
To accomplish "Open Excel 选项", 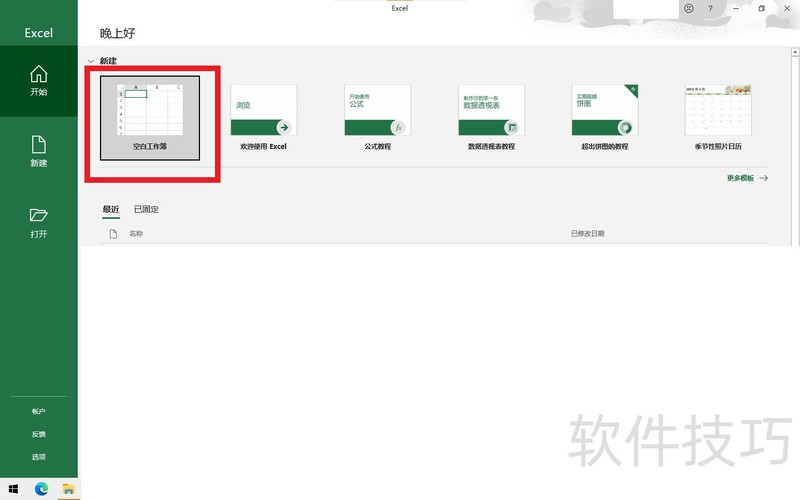I will click(39, 457).
